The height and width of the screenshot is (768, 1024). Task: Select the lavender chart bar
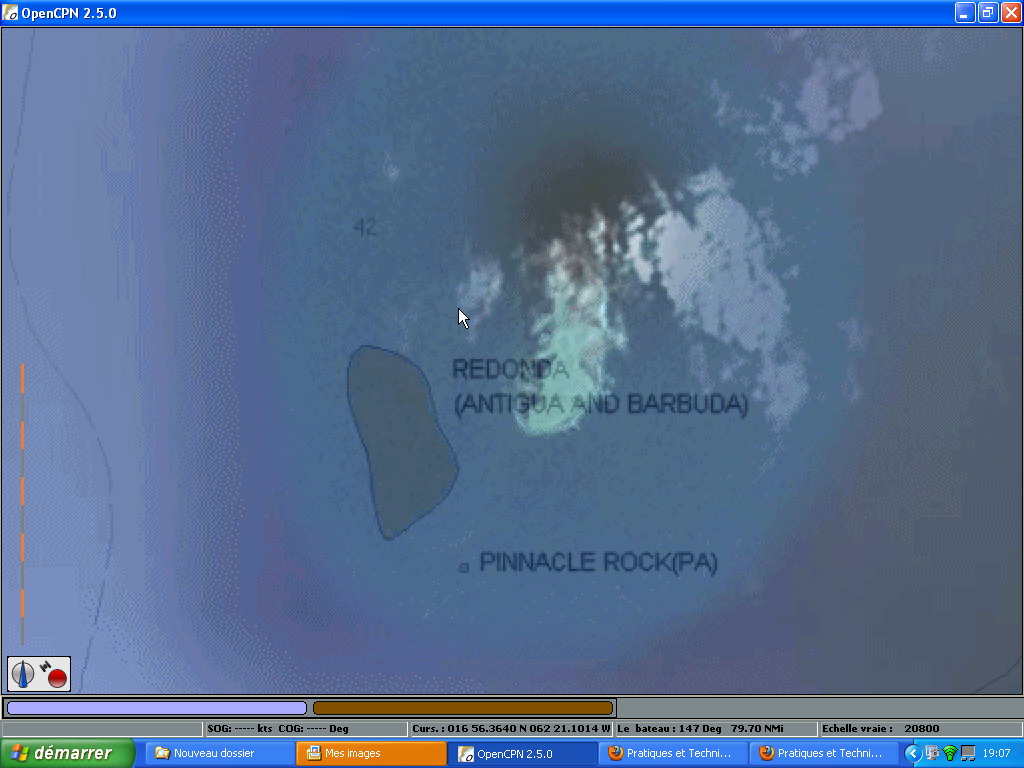tap(156, 708)
